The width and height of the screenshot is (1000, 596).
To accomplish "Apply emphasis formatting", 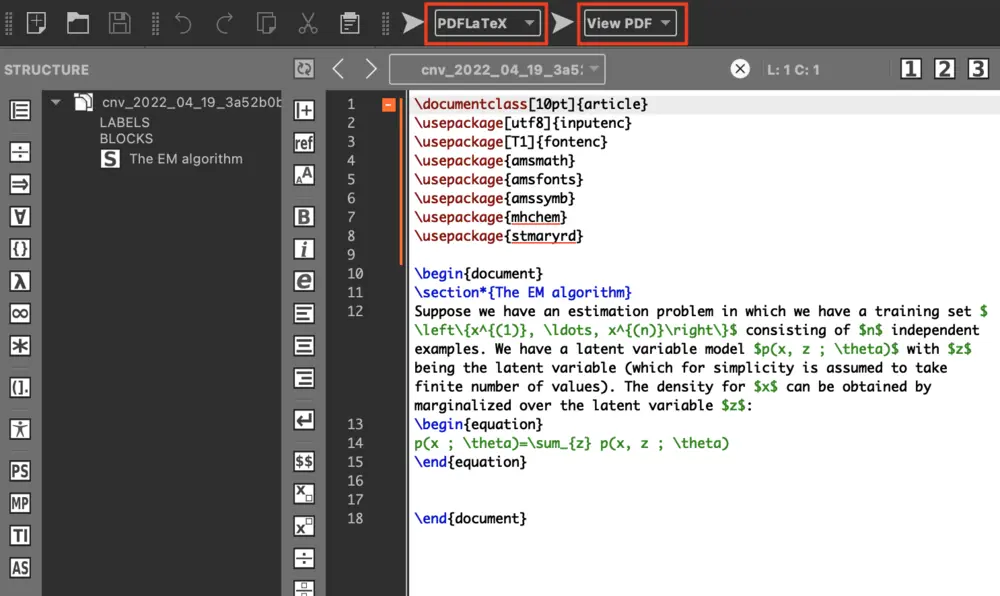I will (304, 281).
